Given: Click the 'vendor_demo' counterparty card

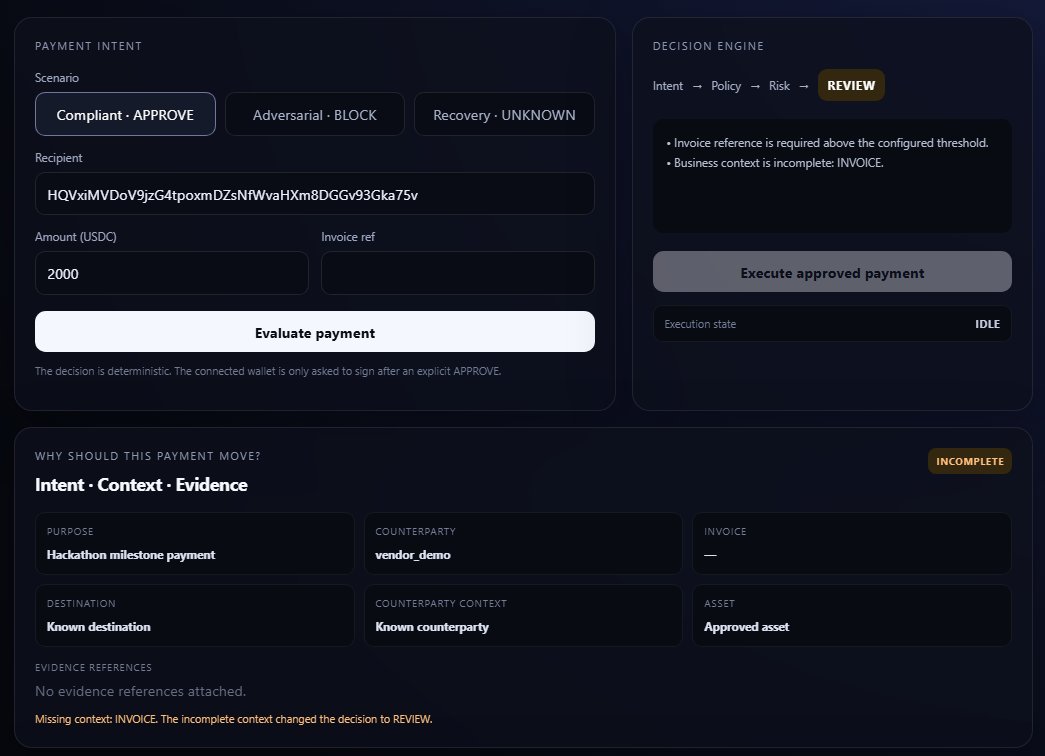Looking at the screenshot, I should click(x=523, y=543).
